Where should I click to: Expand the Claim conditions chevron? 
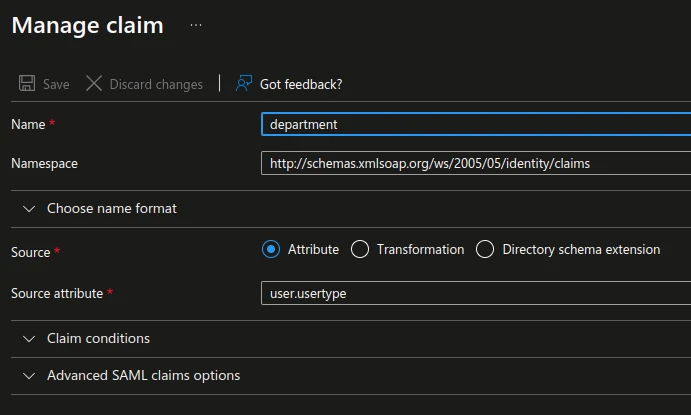point(29,339)
